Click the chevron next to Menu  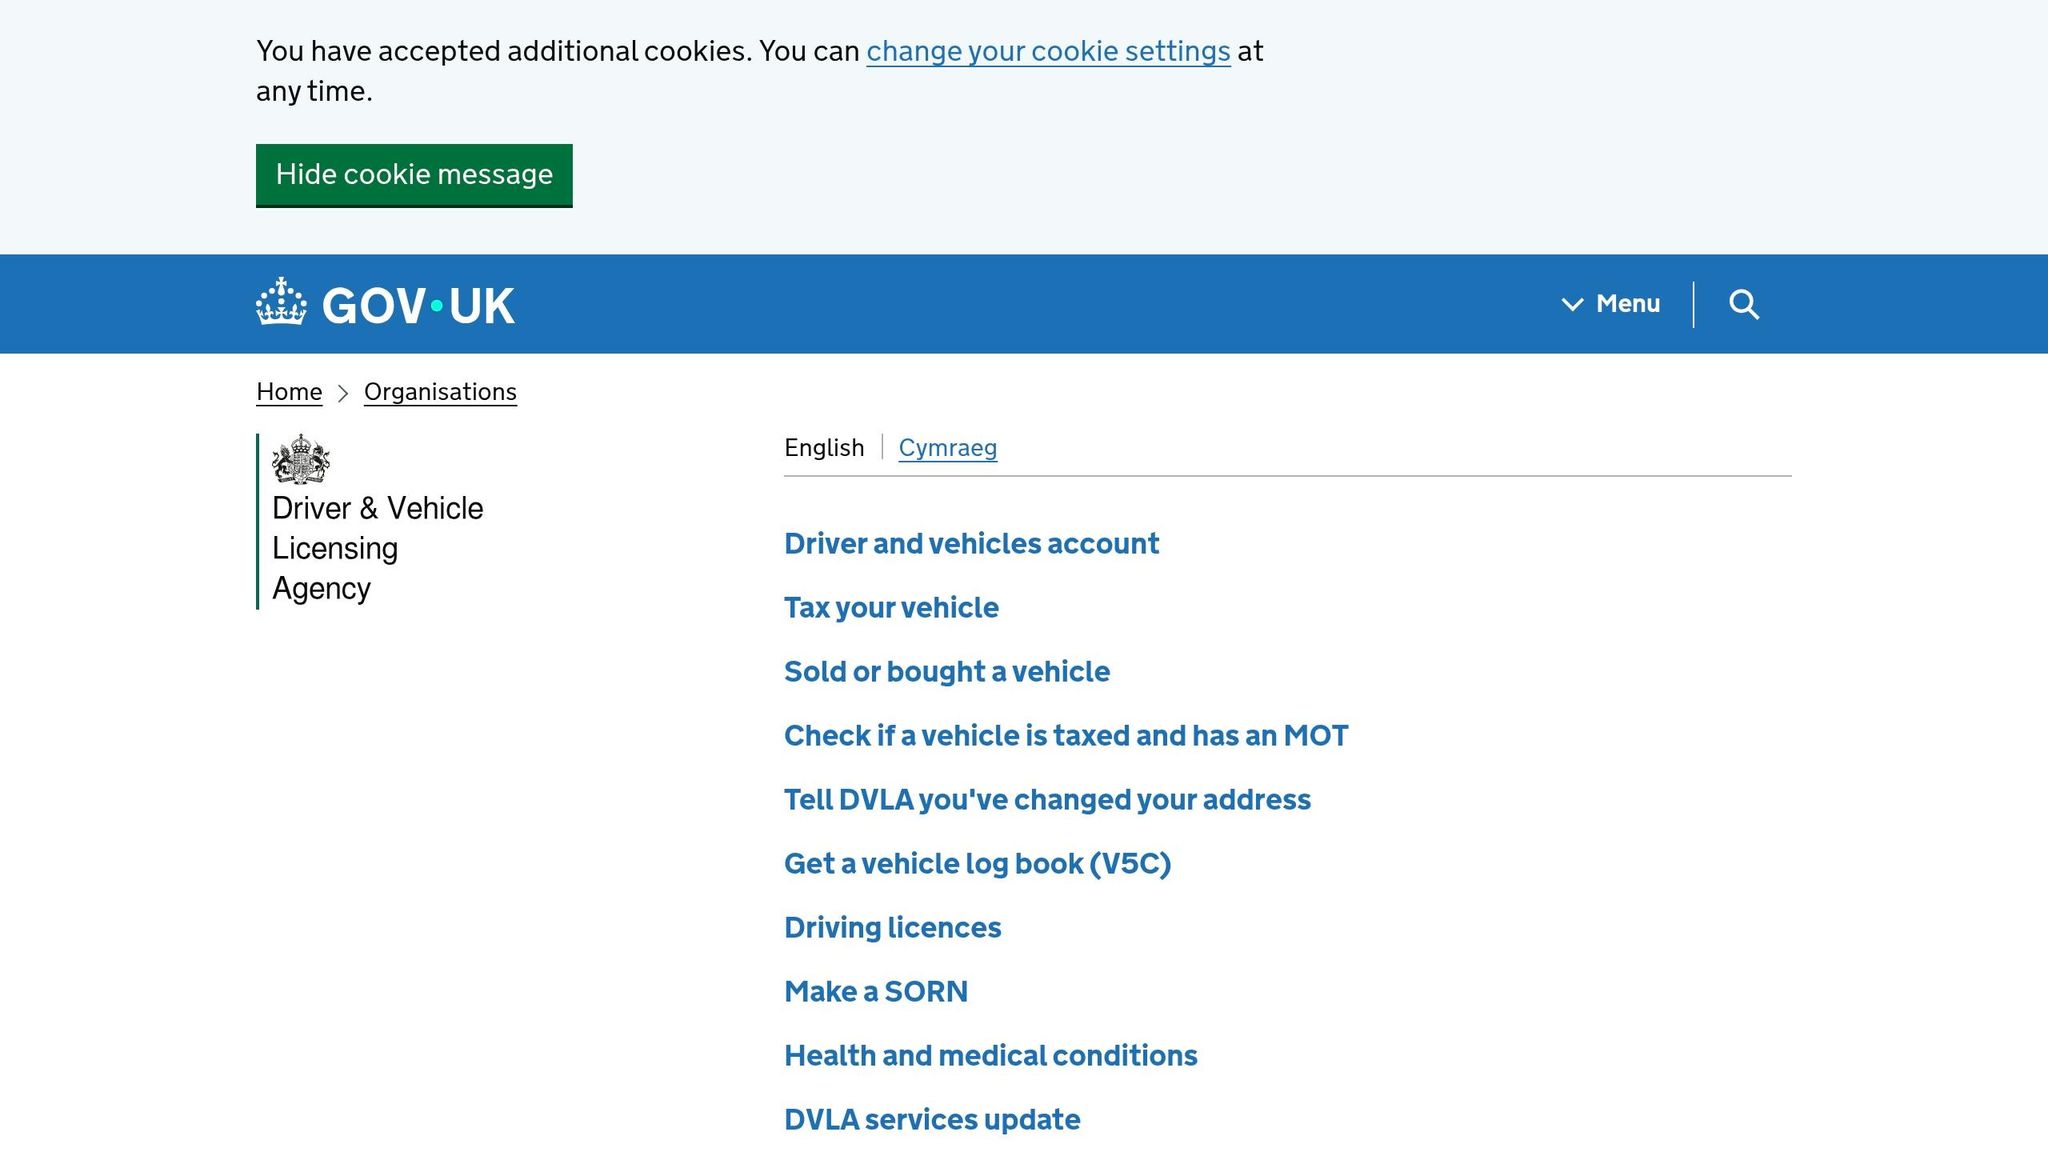click(1572, 304)
